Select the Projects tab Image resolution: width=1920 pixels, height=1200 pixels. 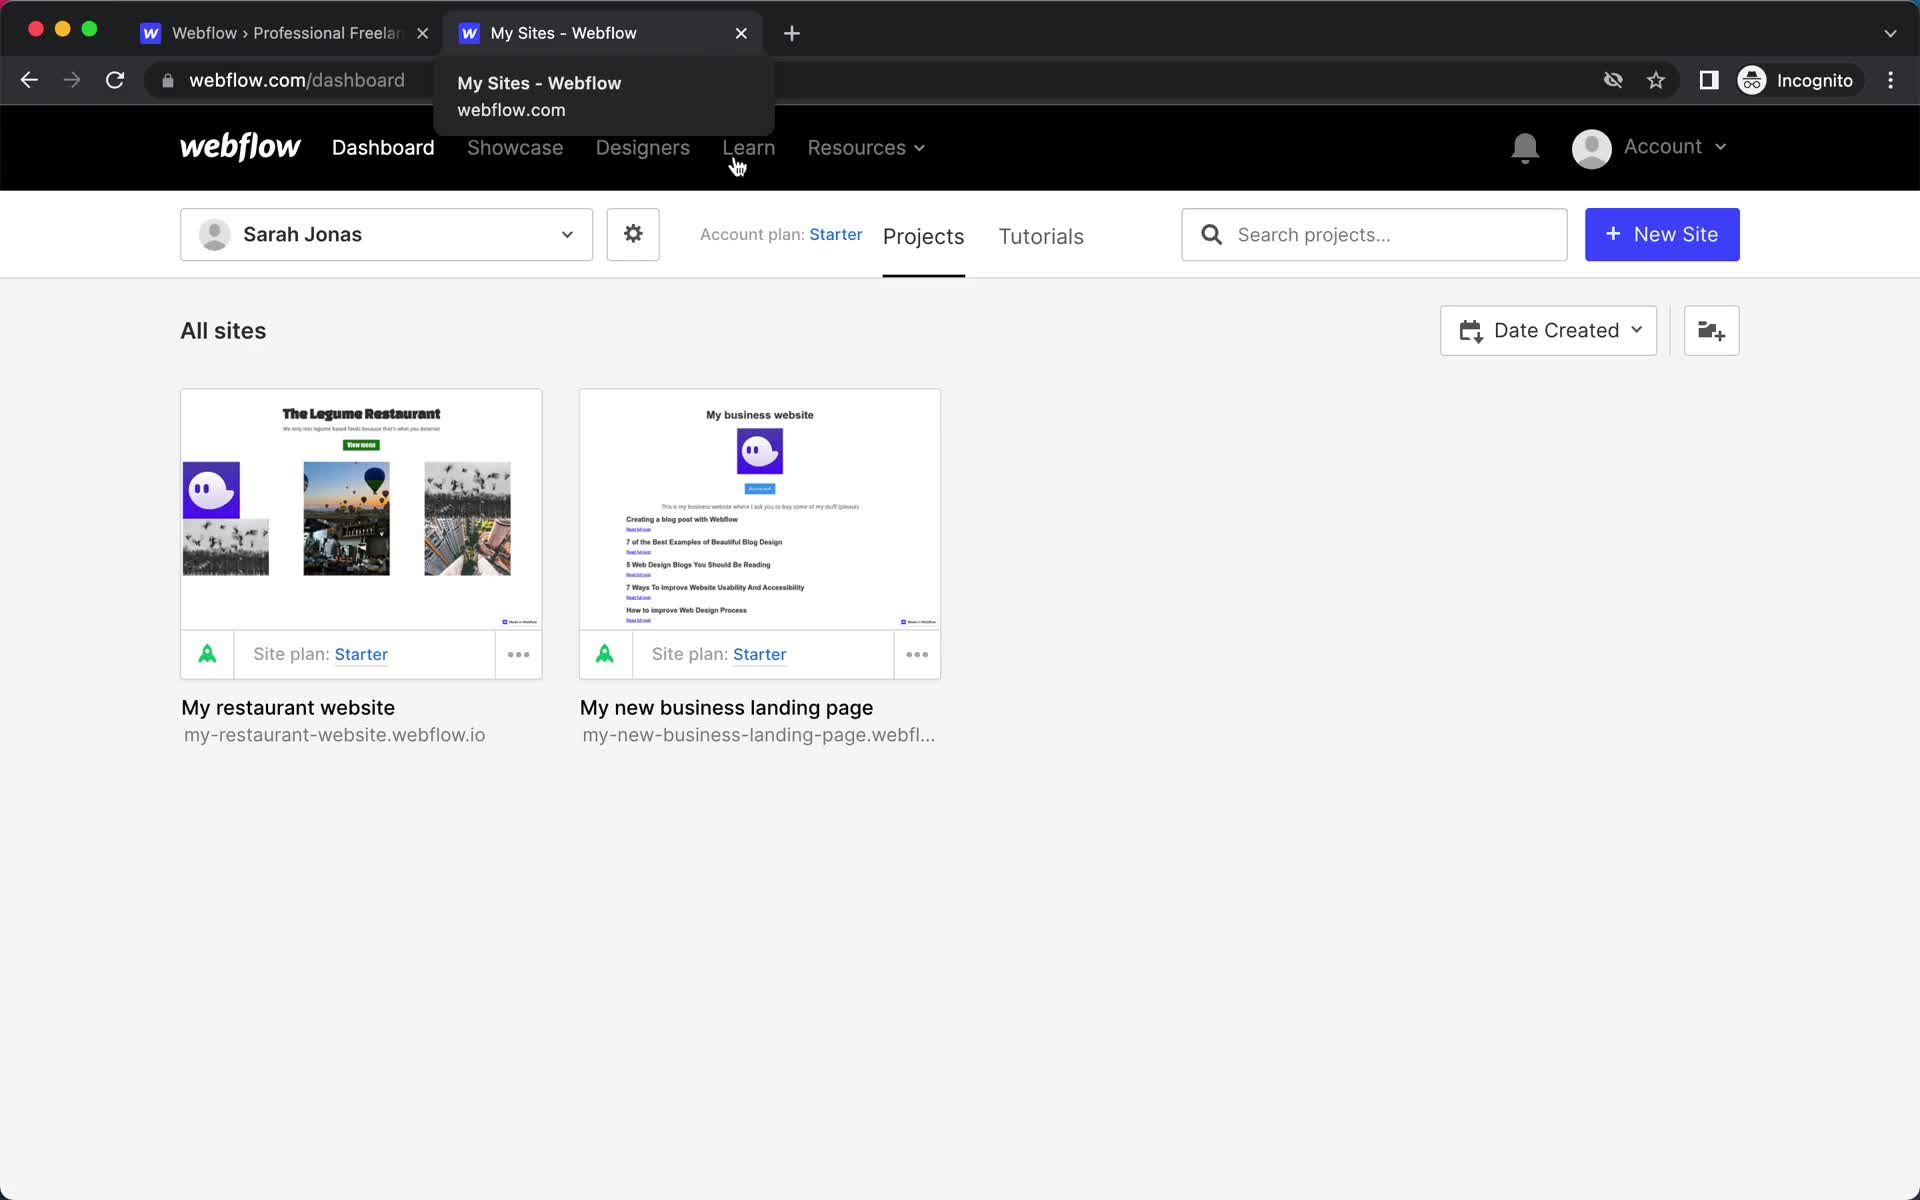(923, 237)
